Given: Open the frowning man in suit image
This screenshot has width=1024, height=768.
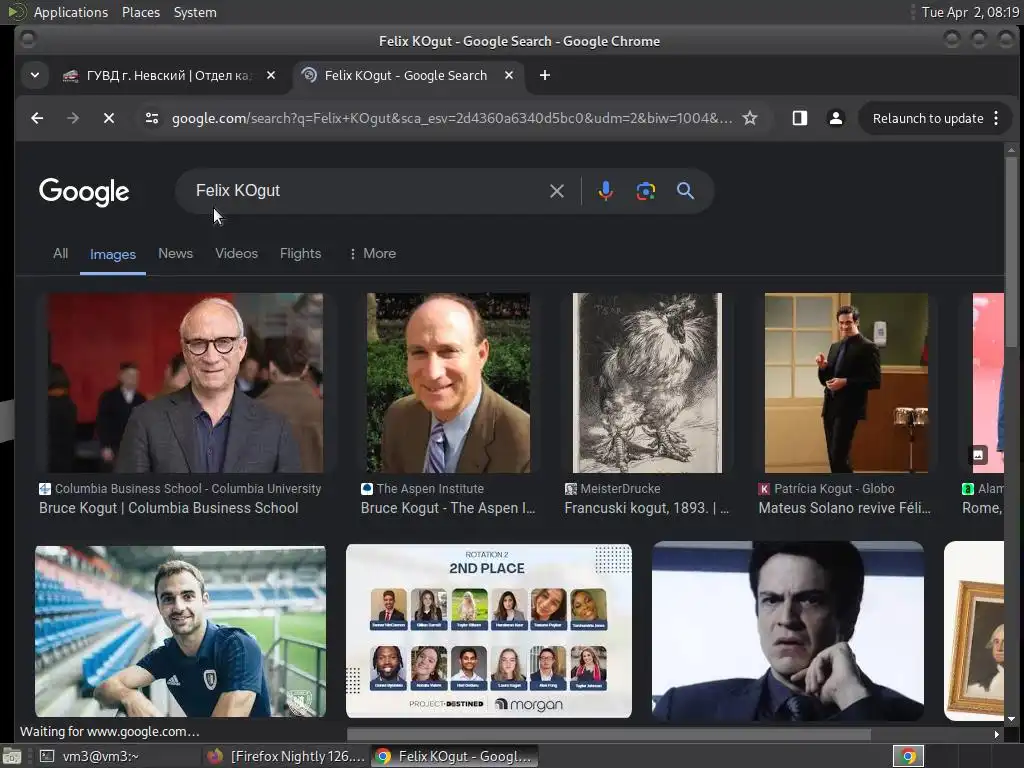Looking at the screenshot, I should (x=788, y=631).
